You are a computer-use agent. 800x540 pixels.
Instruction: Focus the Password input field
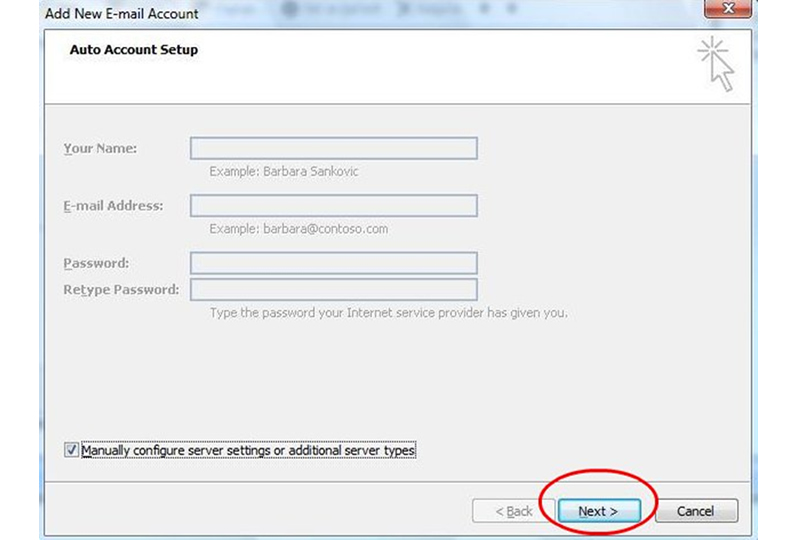coord(333,263)
